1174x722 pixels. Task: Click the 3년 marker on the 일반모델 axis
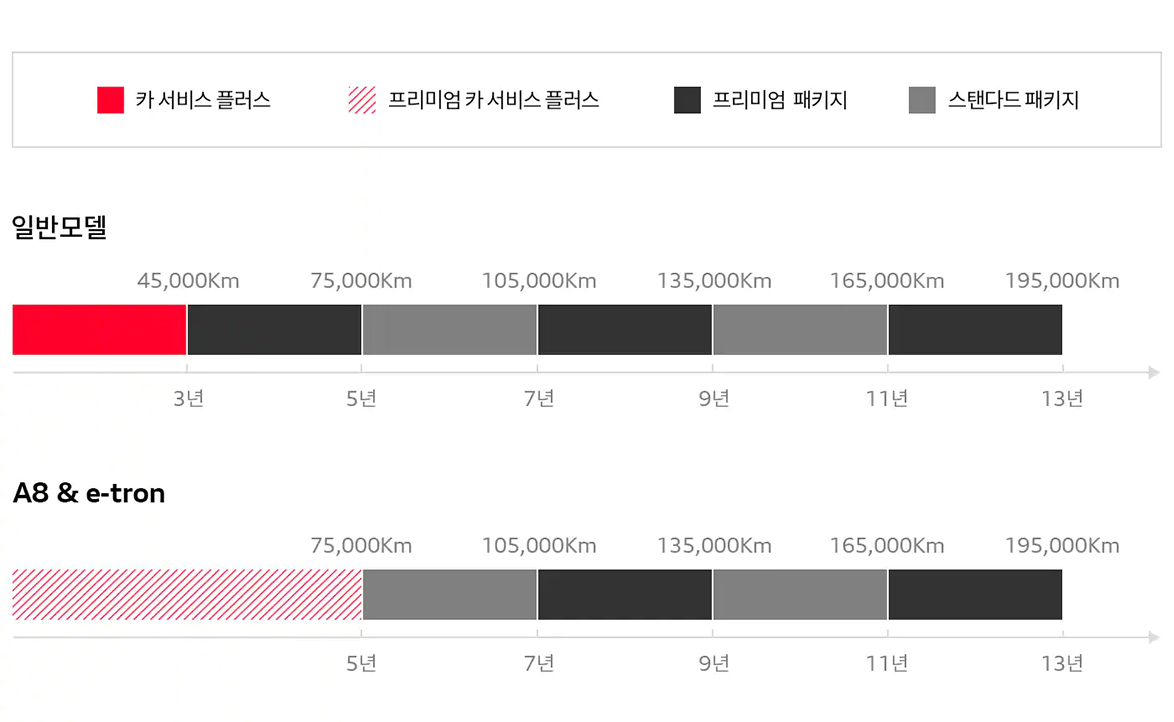pyautogui.click(x=189, y=398)
